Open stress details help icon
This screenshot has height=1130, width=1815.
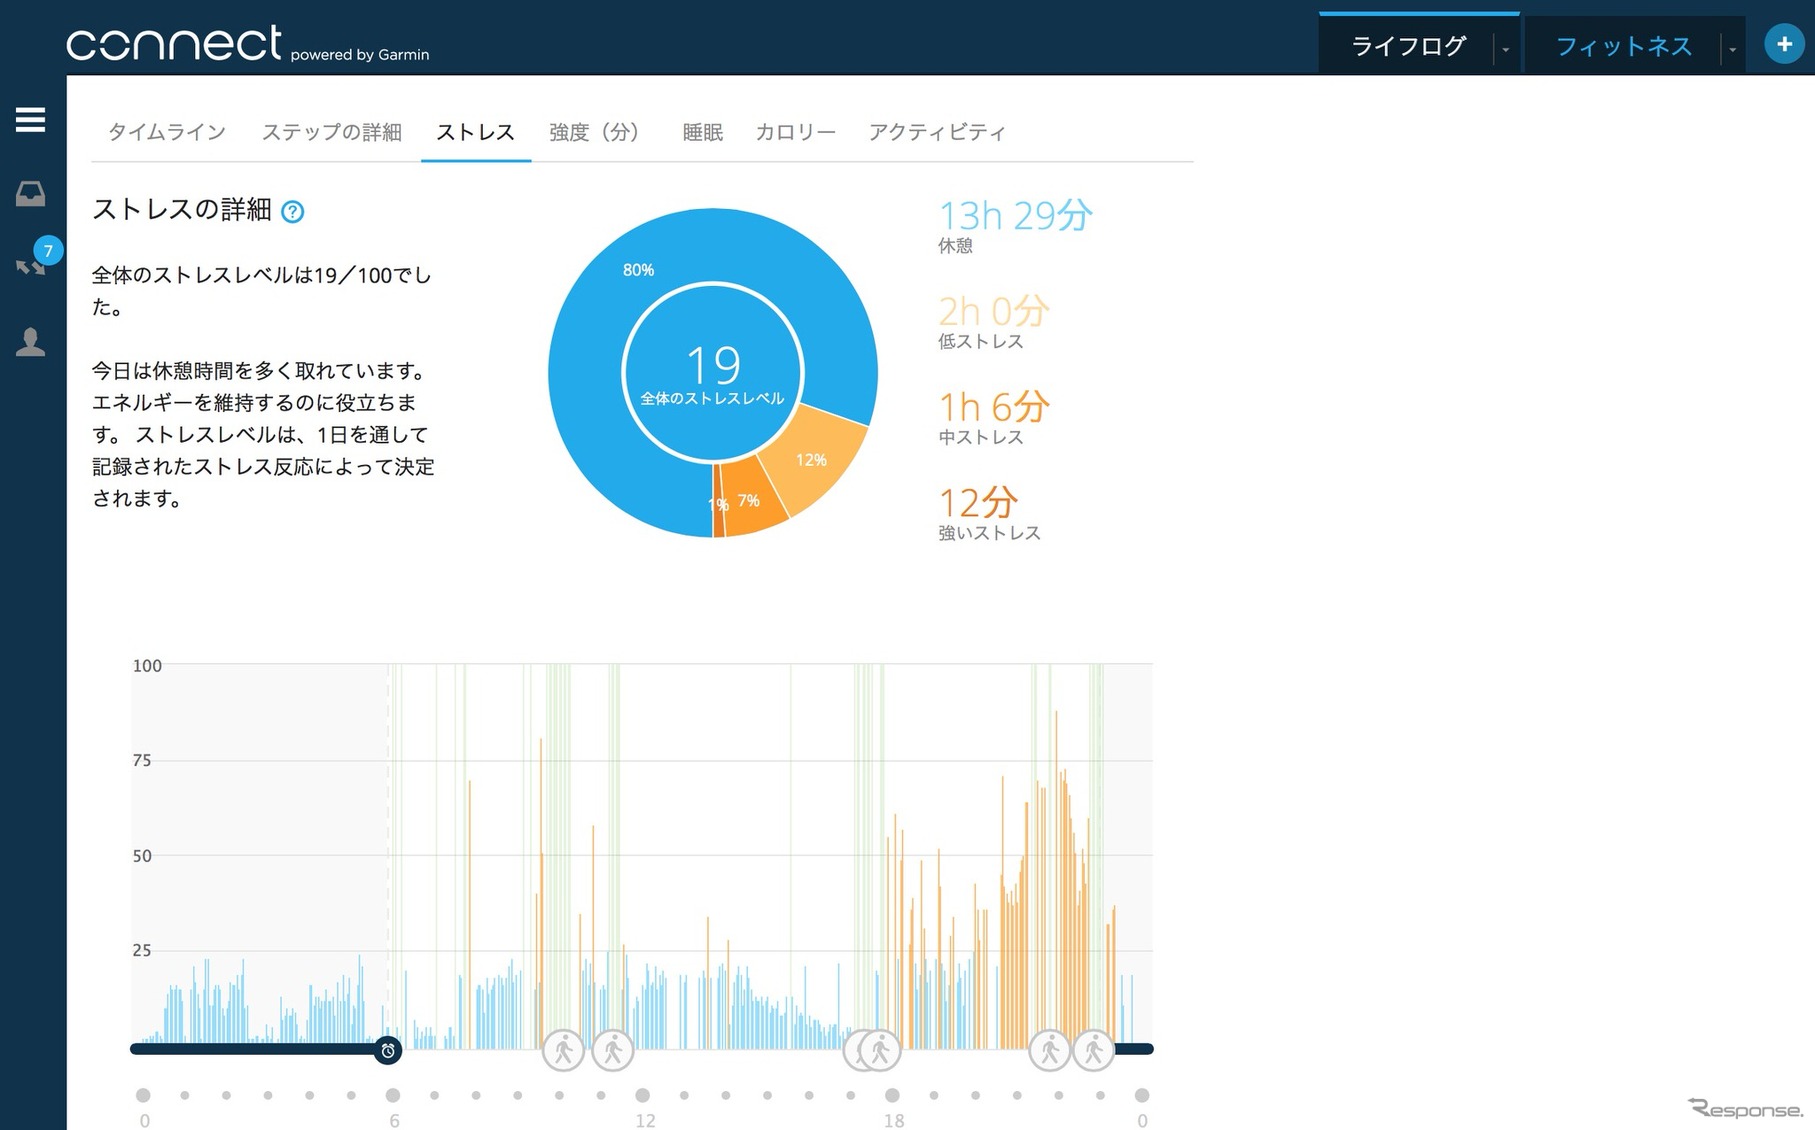(x=292, y=211)
